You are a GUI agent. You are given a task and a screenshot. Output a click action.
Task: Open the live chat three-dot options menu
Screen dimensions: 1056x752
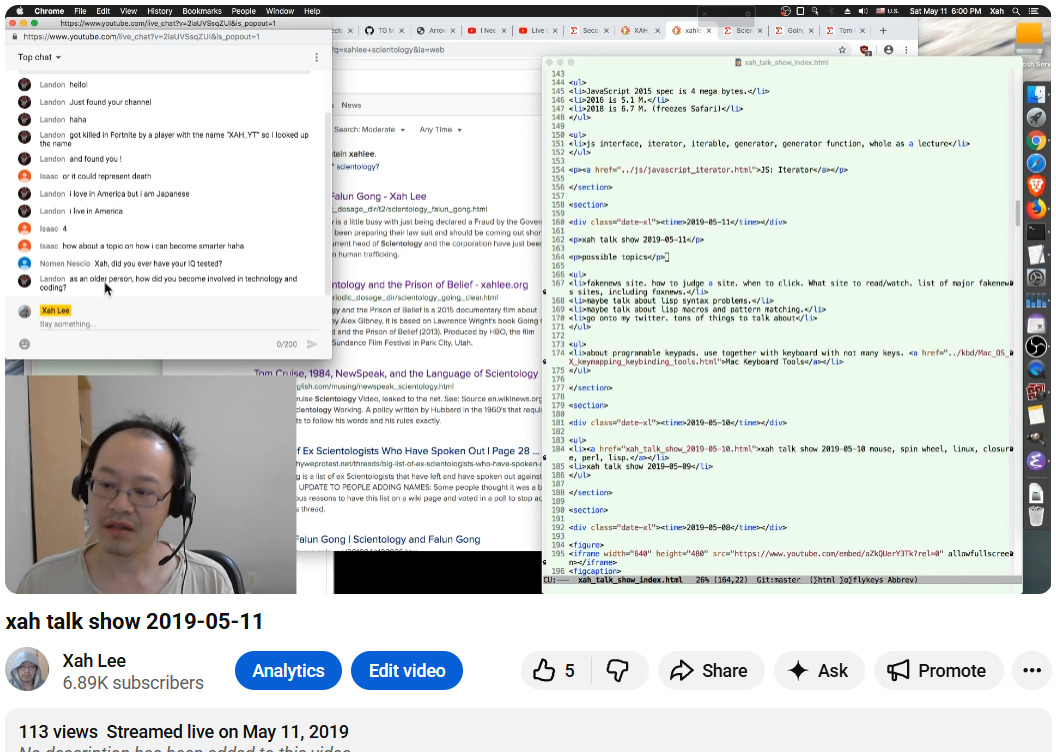coord(317,57)
